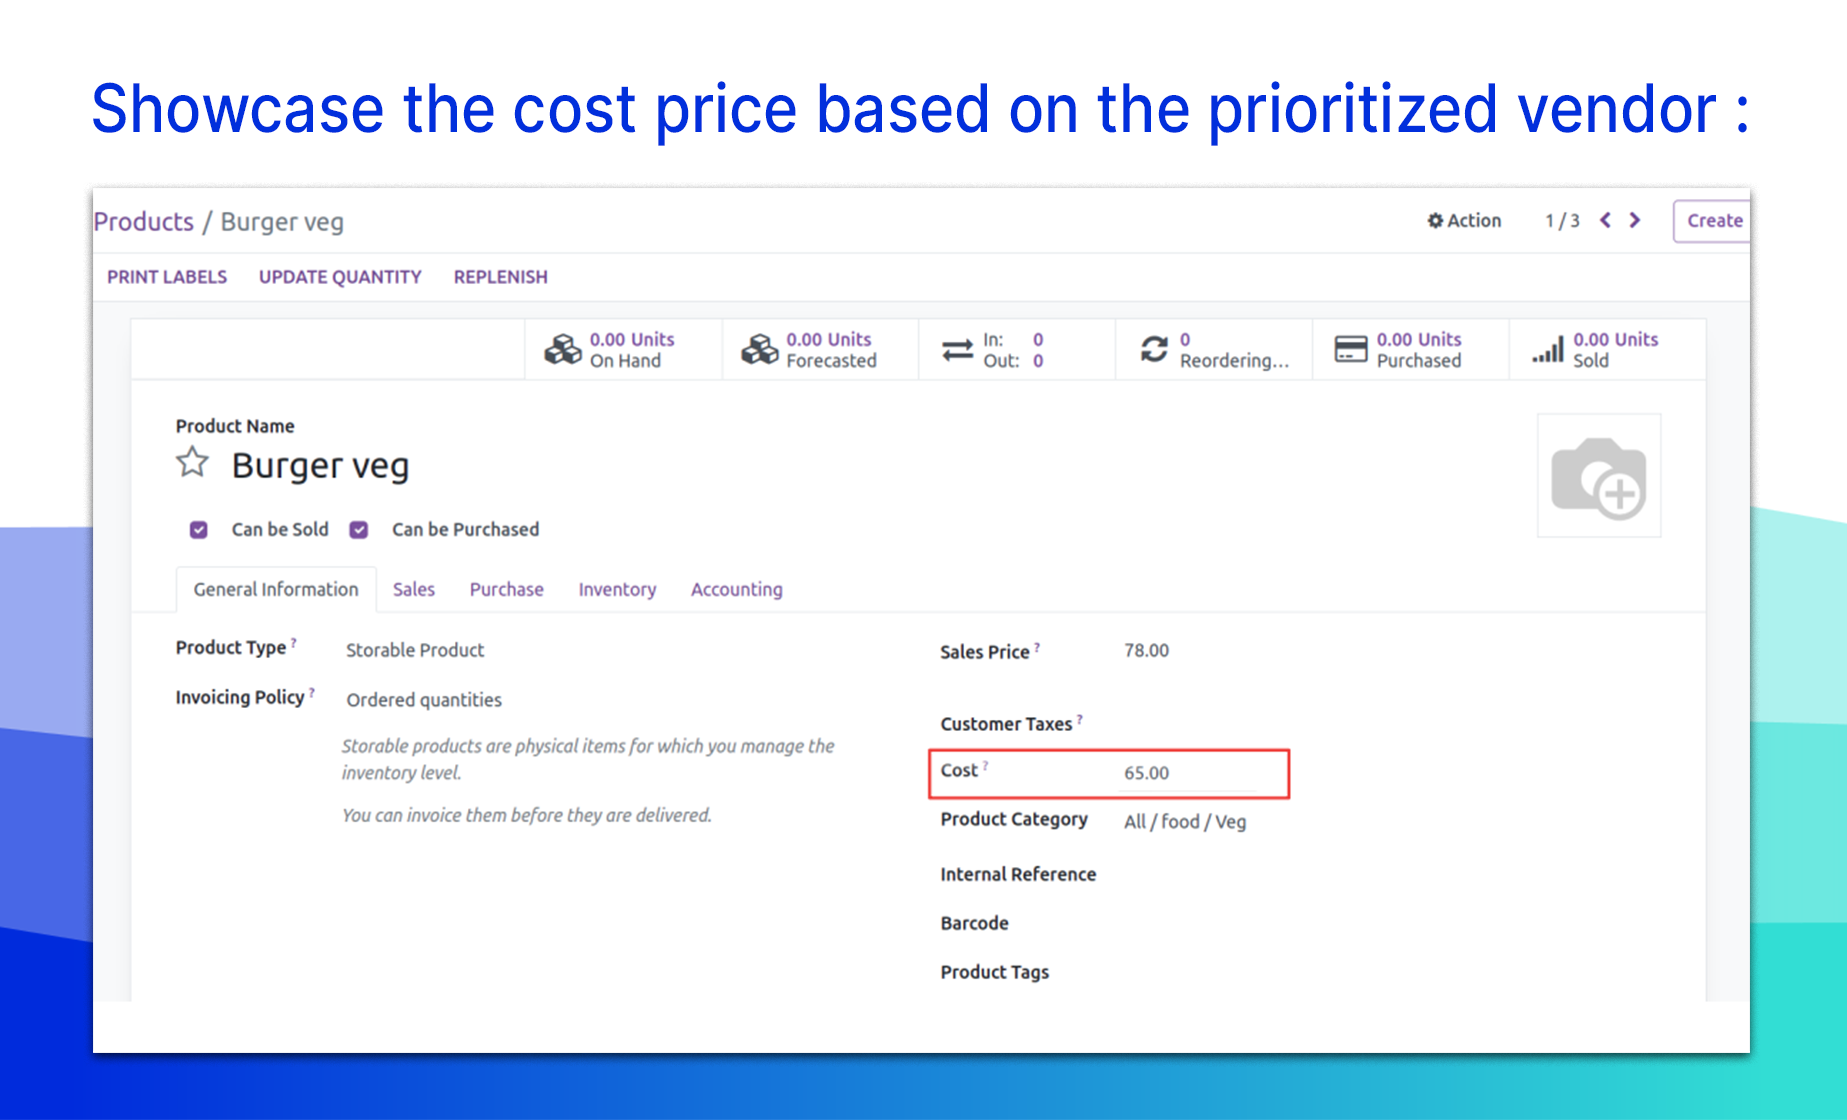Click the On Hand boxes icon

pyautogui.click(x=563, y=350)
